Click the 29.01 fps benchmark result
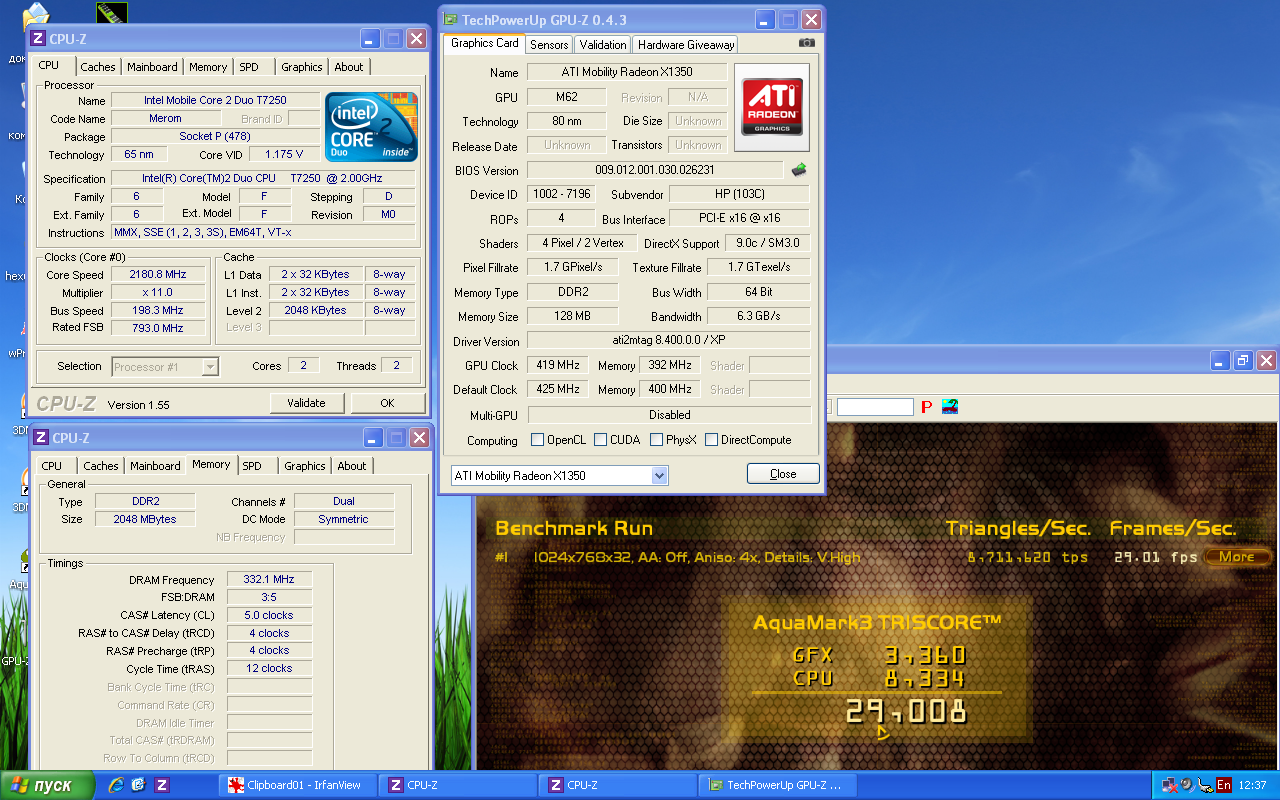Screen dimensions: 1280x800 coord(1155,557)
